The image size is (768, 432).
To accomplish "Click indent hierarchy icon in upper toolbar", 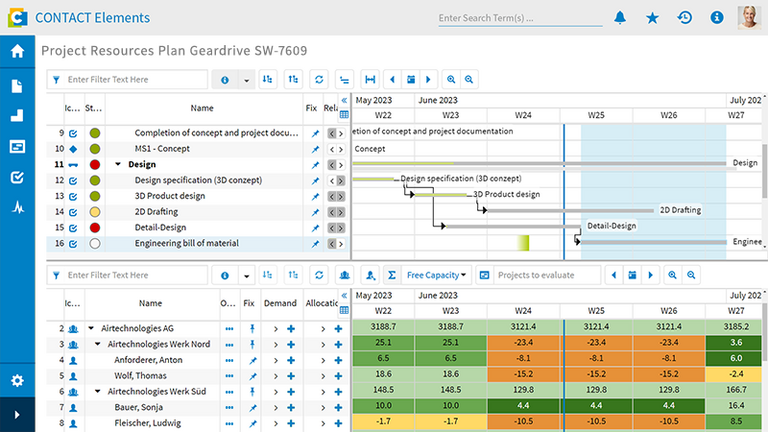I will (344, 79).
